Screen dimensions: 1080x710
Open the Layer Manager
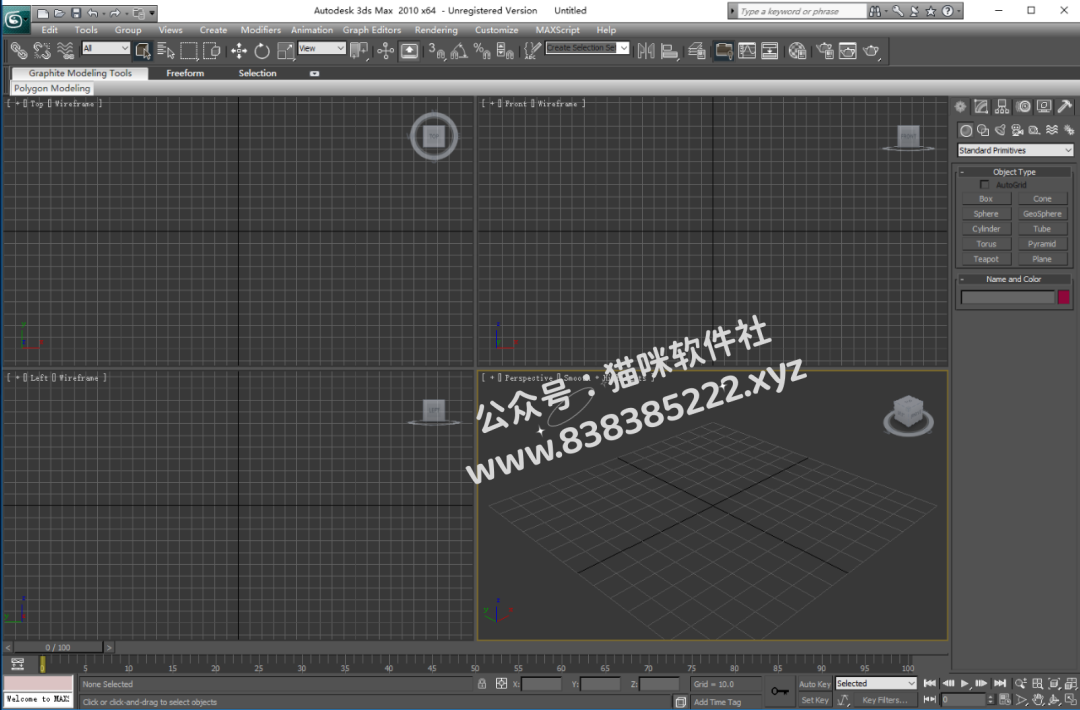click(696, 50)
